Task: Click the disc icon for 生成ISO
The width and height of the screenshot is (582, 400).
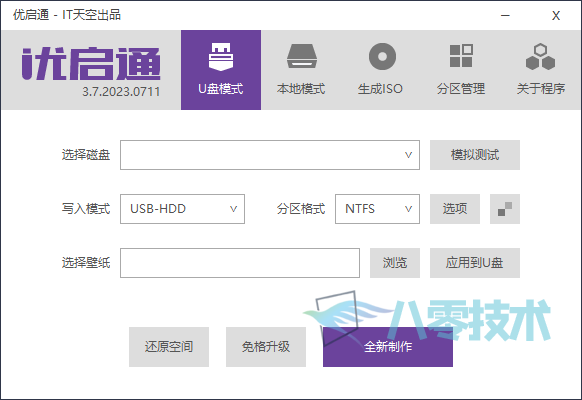Action: [382, 56]
